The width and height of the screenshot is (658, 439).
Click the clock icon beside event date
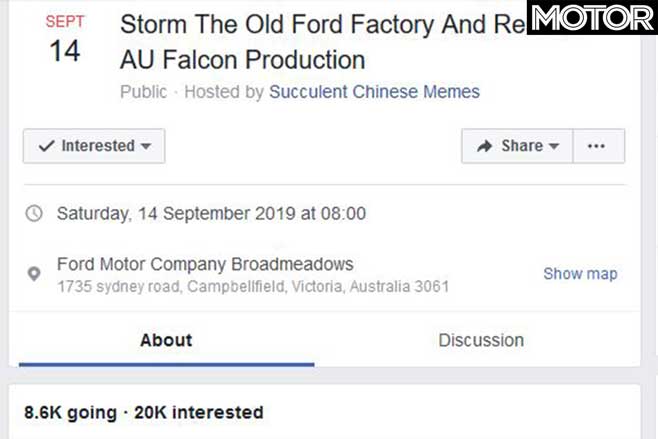tap(34, 213)
